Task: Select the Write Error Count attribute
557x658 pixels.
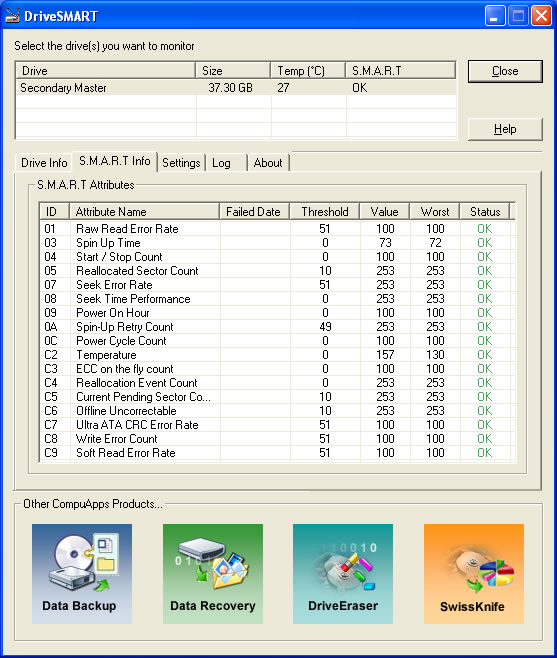Action: pos(277,439)
